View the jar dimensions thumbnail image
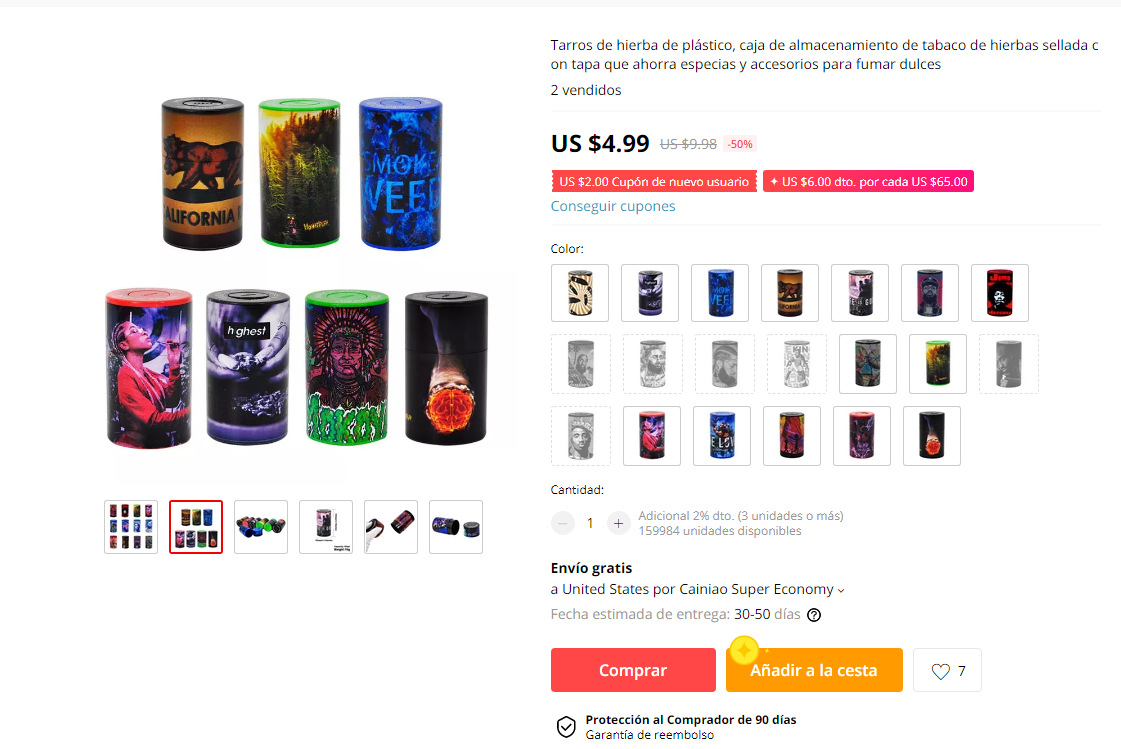 click(326, 527)
